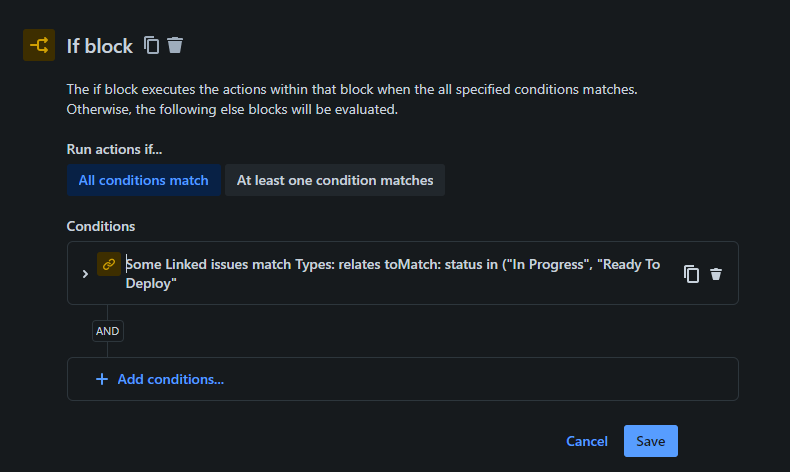Screen dimensions: 790x472
Task: Copy the Linked issues condition
Action: point(691,274)
